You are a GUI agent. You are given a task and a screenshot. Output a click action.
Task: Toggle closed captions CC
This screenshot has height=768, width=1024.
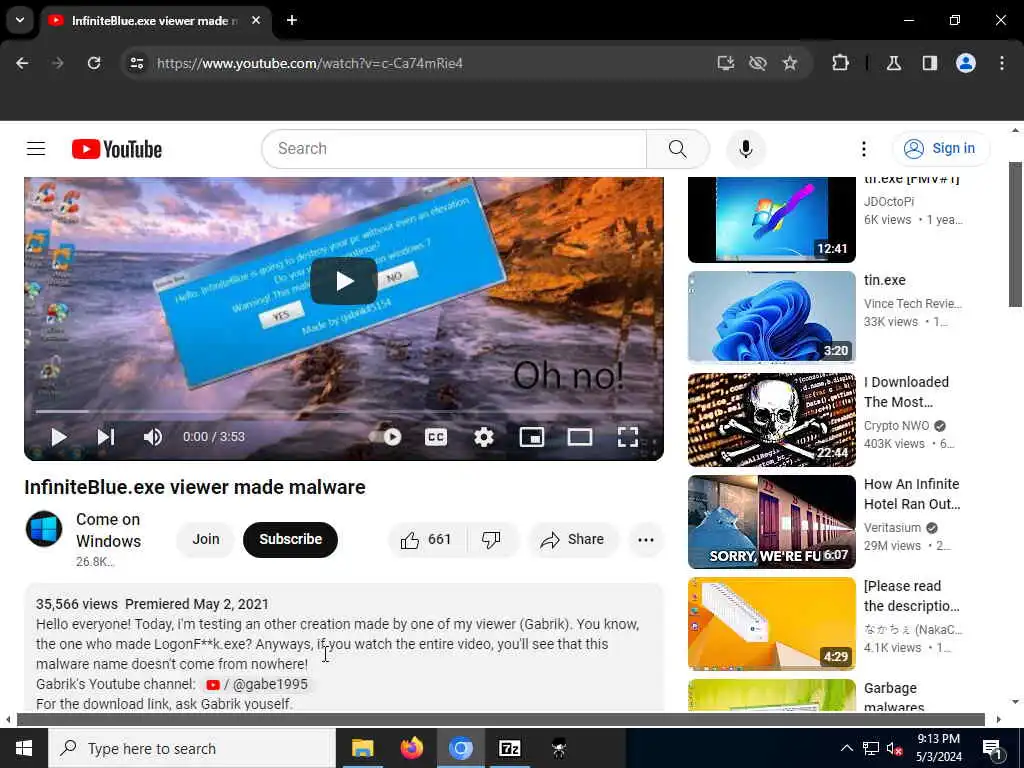(x=436, y=437)
